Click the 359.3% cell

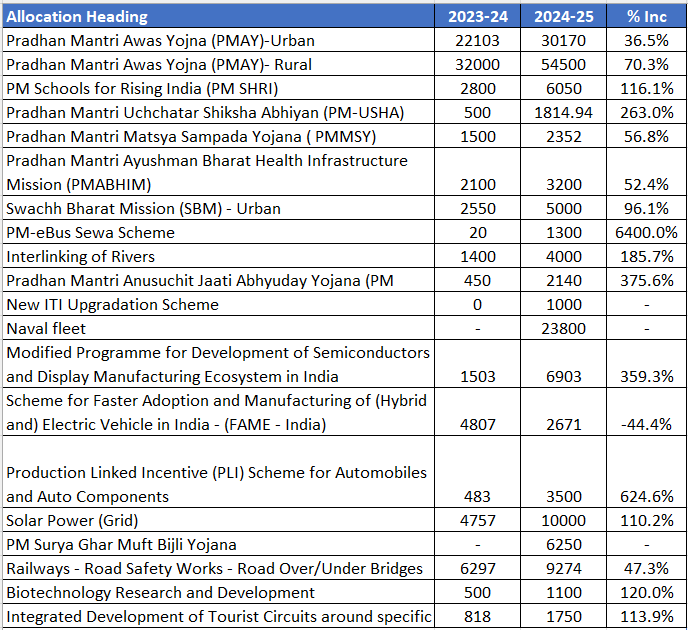(x=646, y=364)
